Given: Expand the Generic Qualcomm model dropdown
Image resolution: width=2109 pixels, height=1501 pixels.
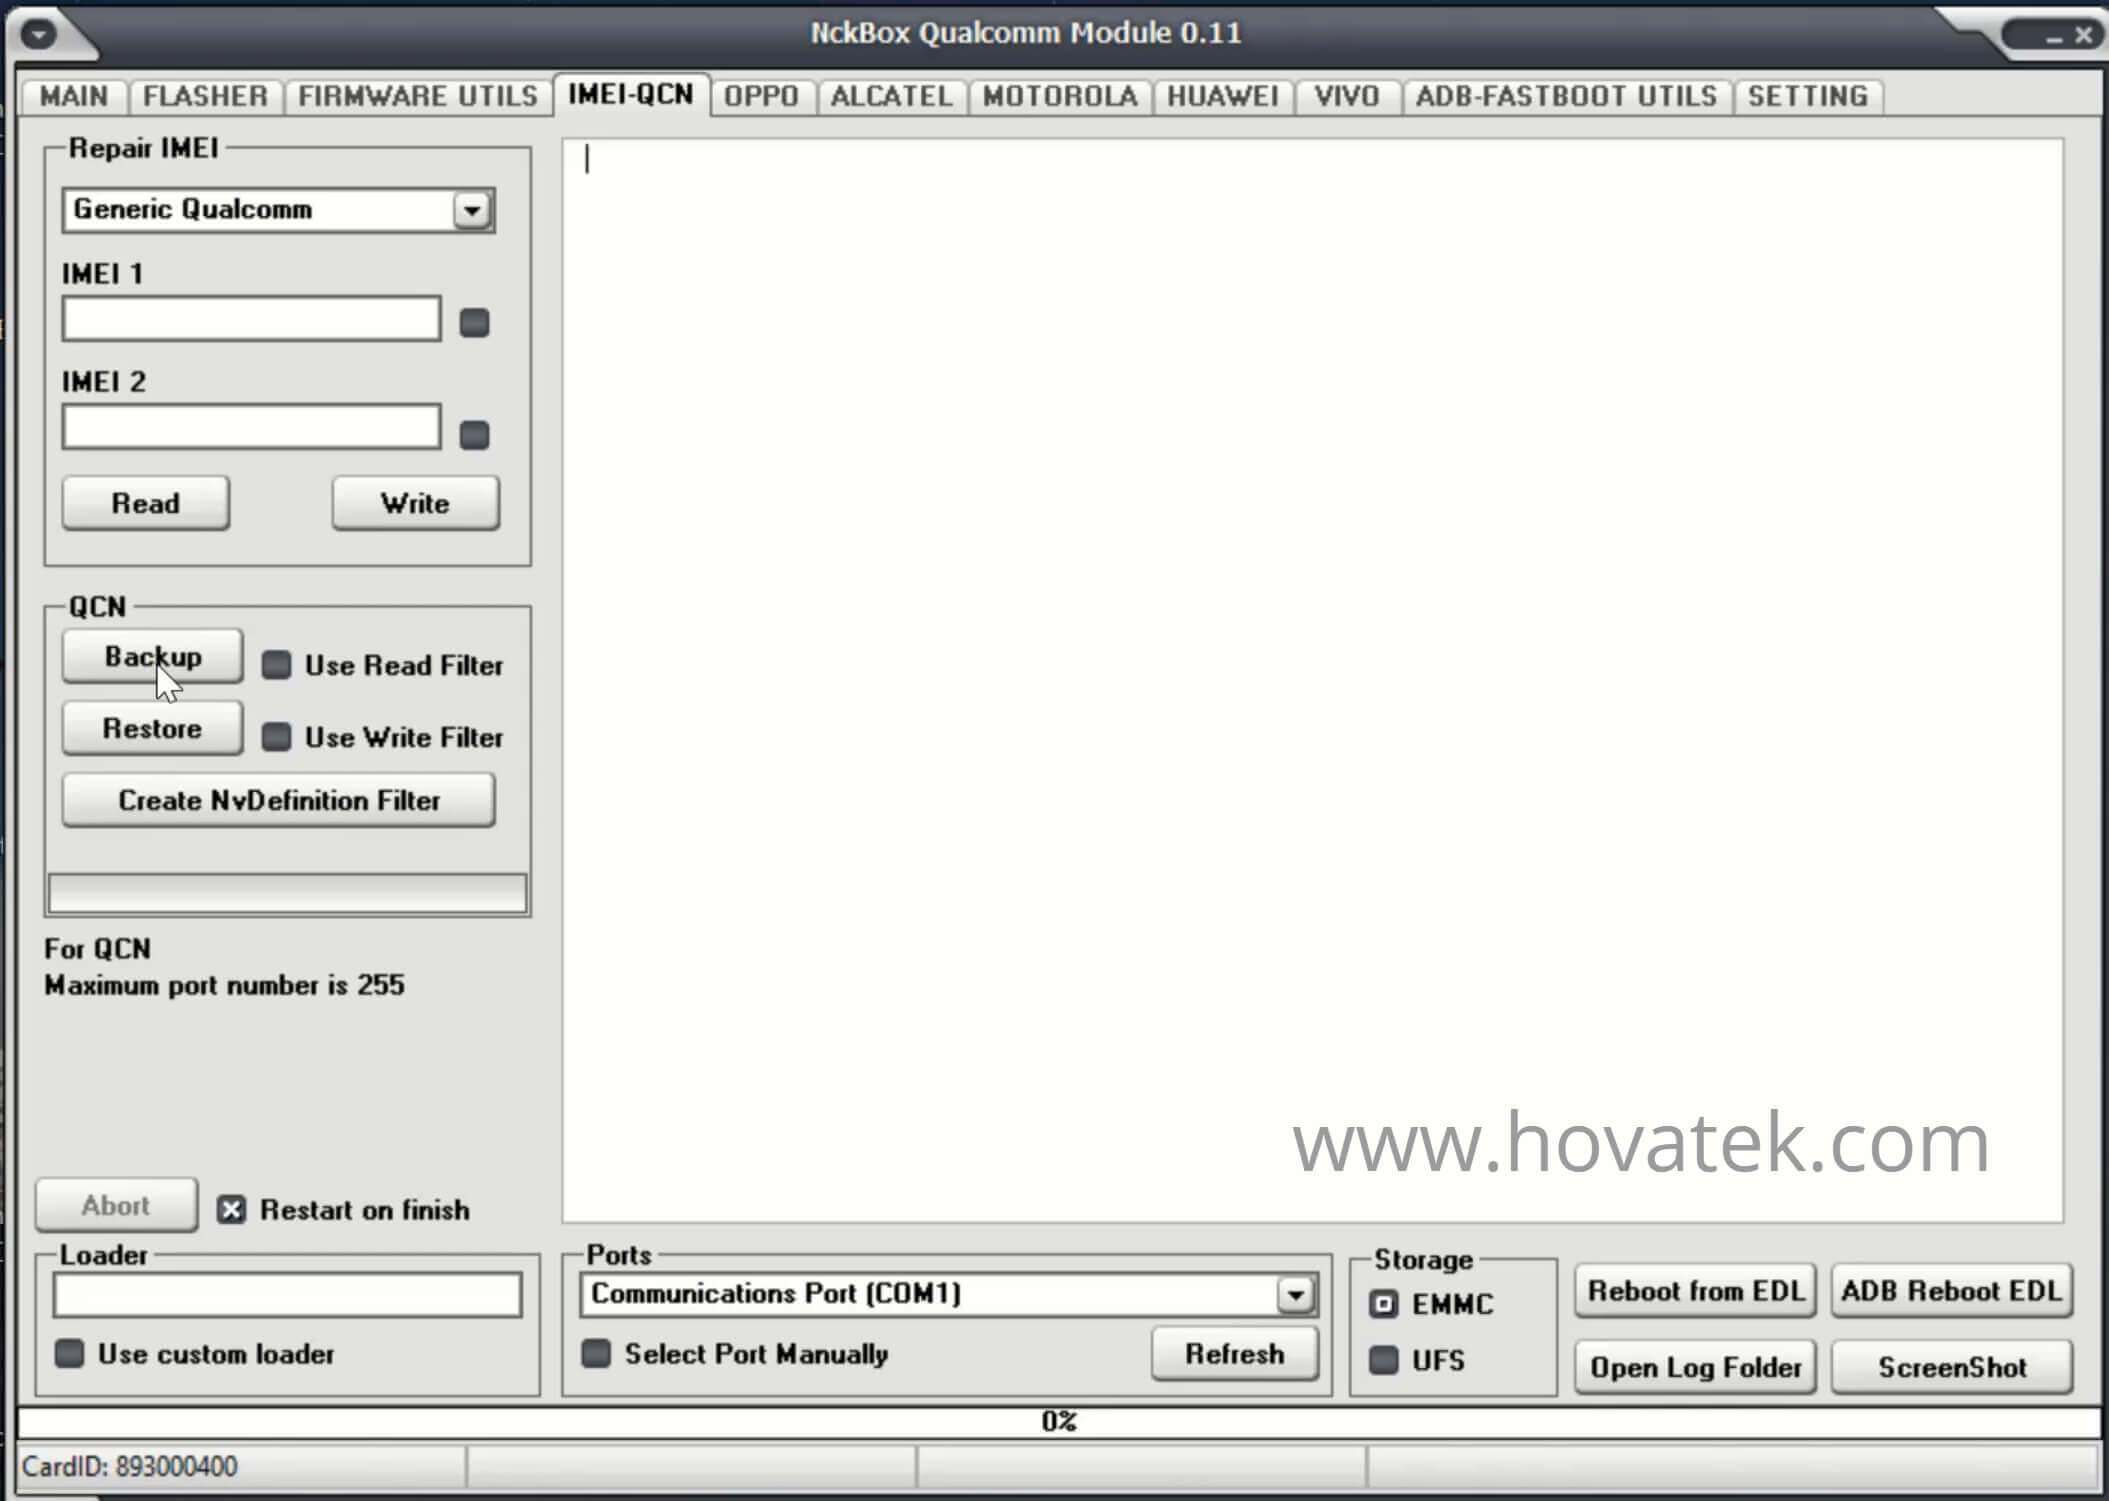Looking at the screenshot, I should click(x=472, y=210).
